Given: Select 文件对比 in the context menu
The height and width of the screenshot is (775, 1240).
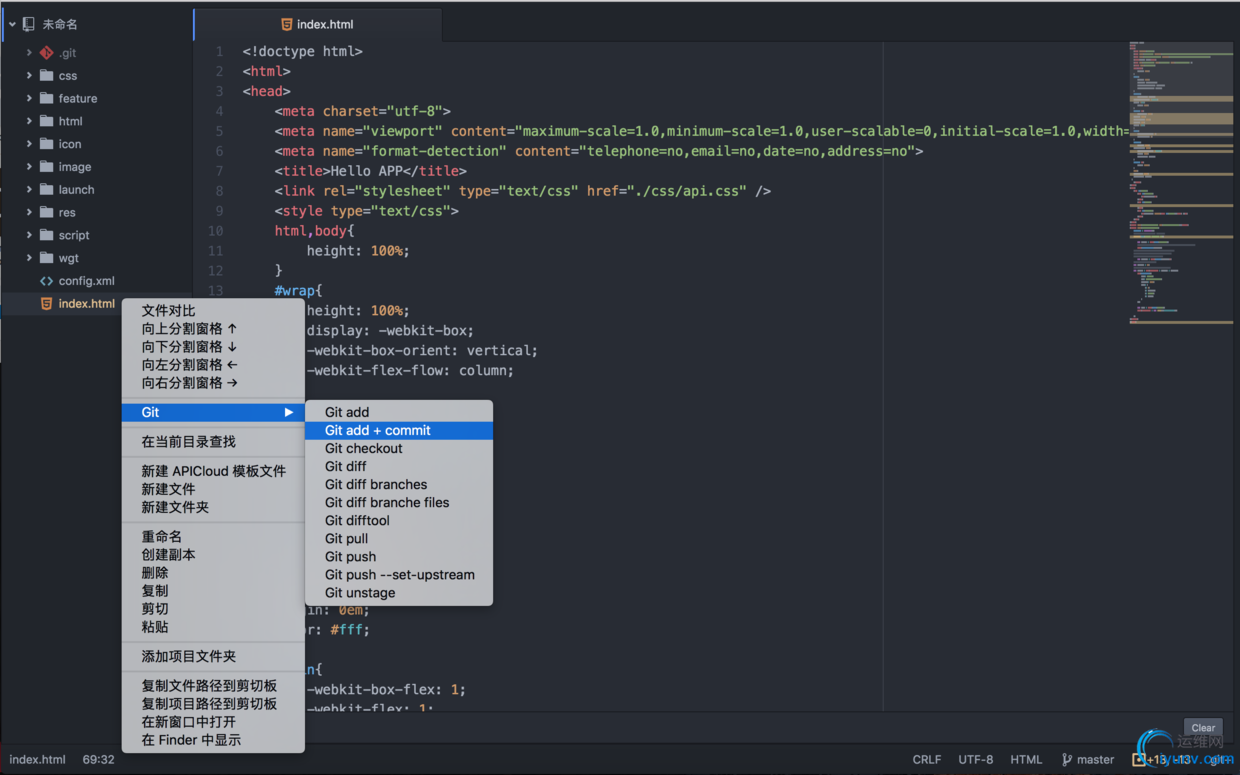Looking at the screenshot, I should point(169,311).
